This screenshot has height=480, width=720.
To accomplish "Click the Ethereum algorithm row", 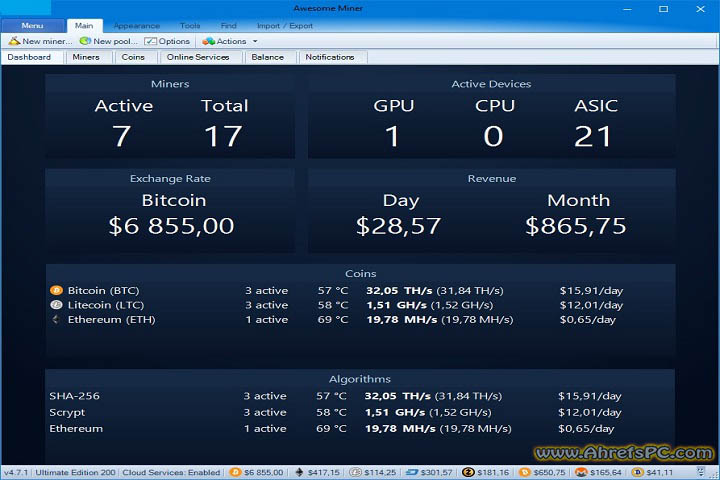I will [x=360, y=429].
